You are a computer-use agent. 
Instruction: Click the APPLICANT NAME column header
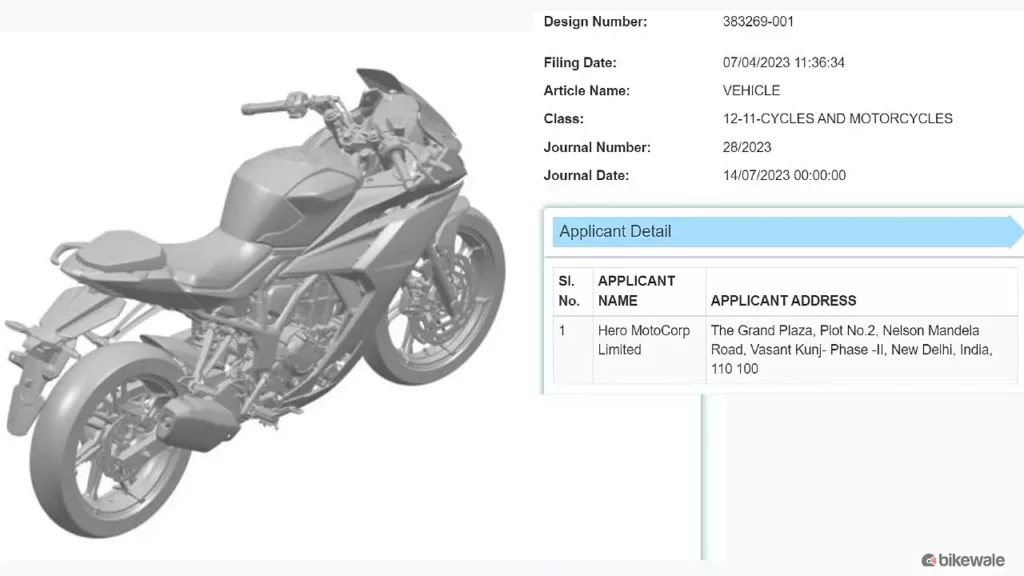(x=649, y=291)
